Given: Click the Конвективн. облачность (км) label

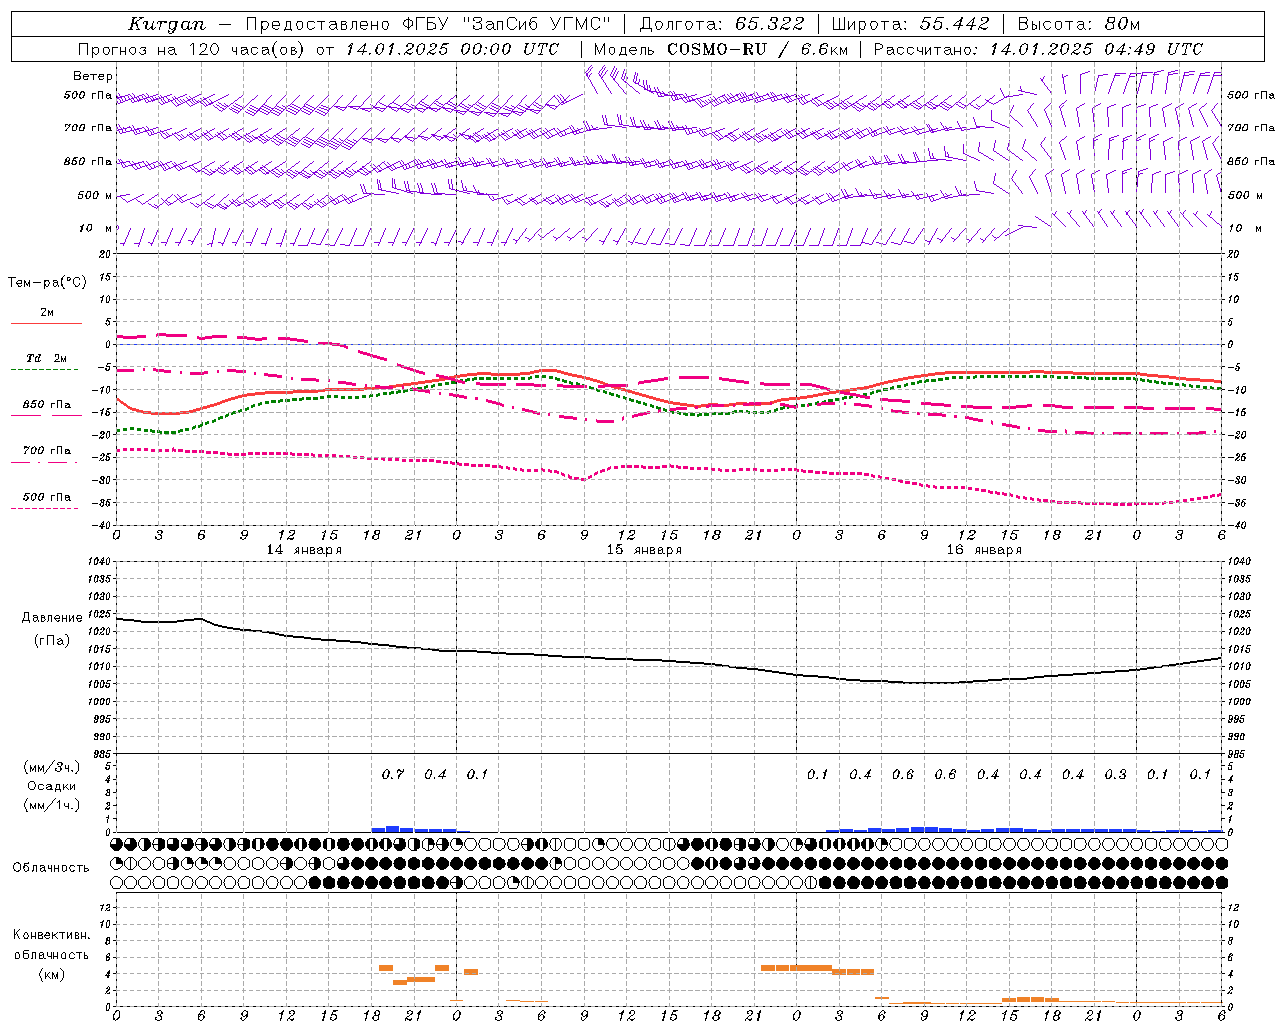Looking at the screenshot, I should pos(52,954).
